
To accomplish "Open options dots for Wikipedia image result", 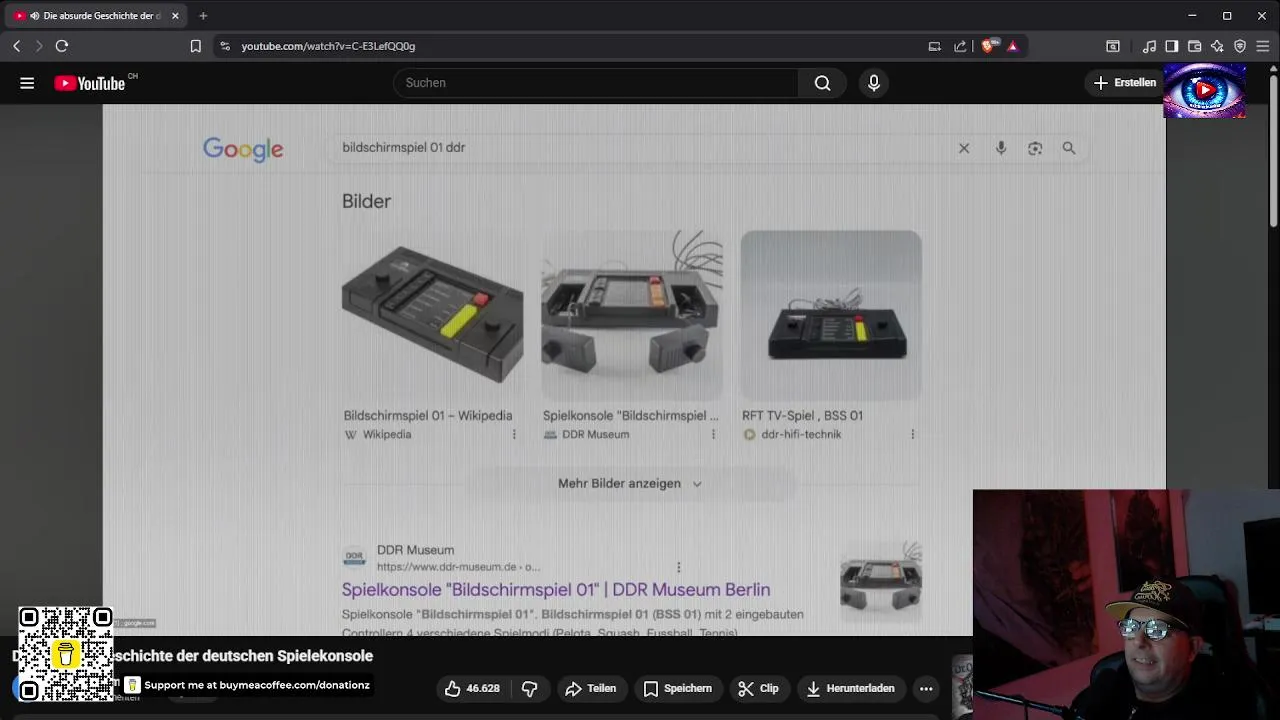I will pyautogui.click(x=514, y=434).
